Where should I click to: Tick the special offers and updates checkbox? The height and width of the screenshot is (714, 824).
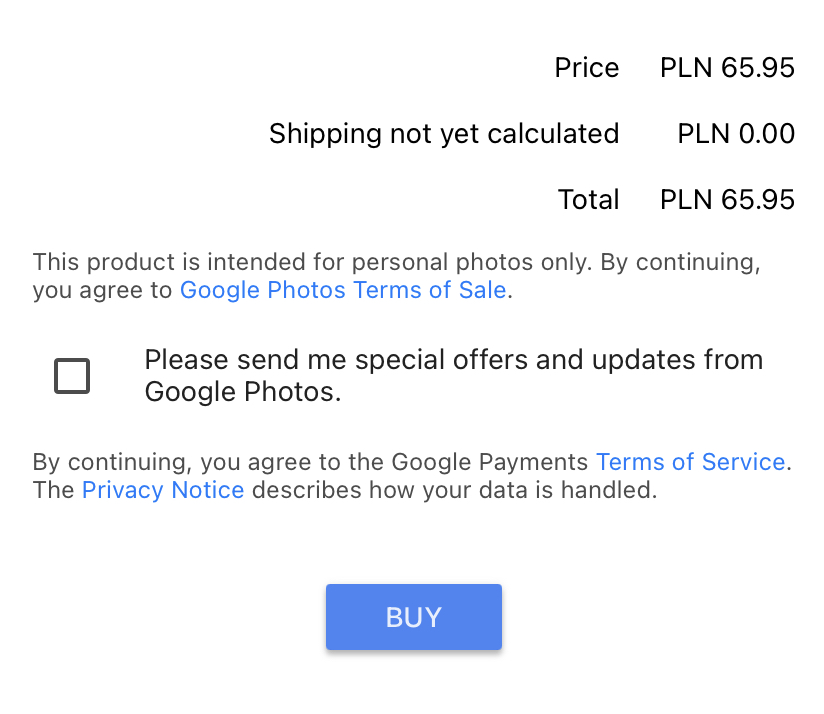coord(72,376)
